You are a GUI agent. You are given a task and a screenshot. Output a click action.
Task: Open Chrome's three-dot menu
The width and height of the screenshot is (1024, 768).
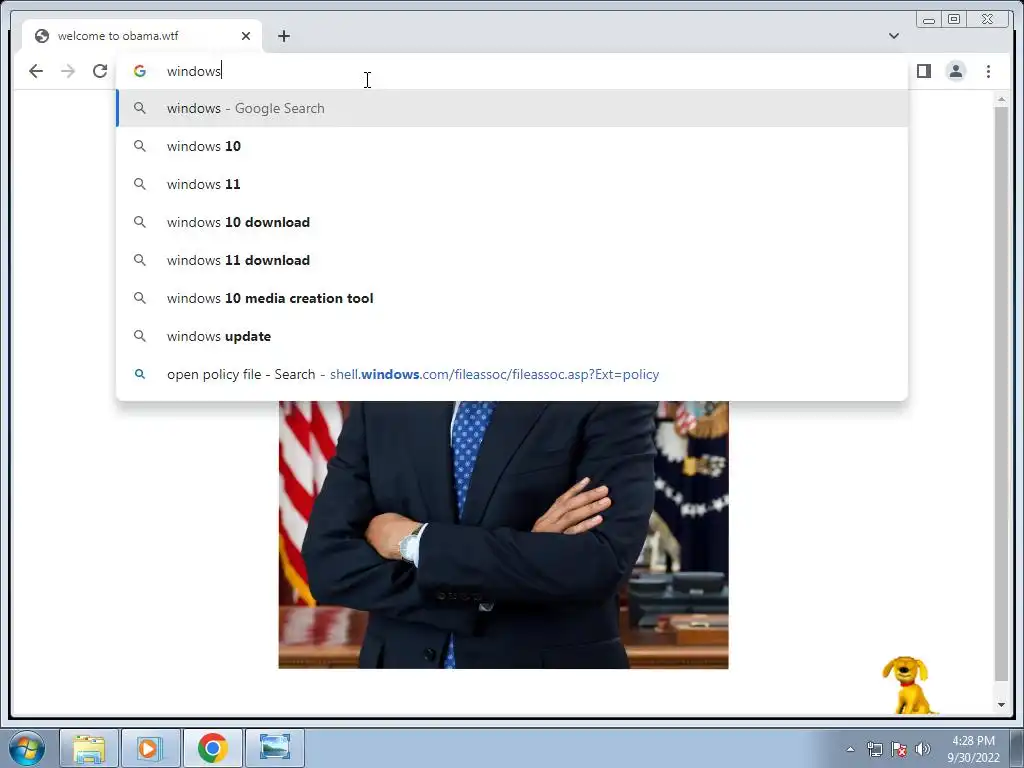click(x=988, y=71)
